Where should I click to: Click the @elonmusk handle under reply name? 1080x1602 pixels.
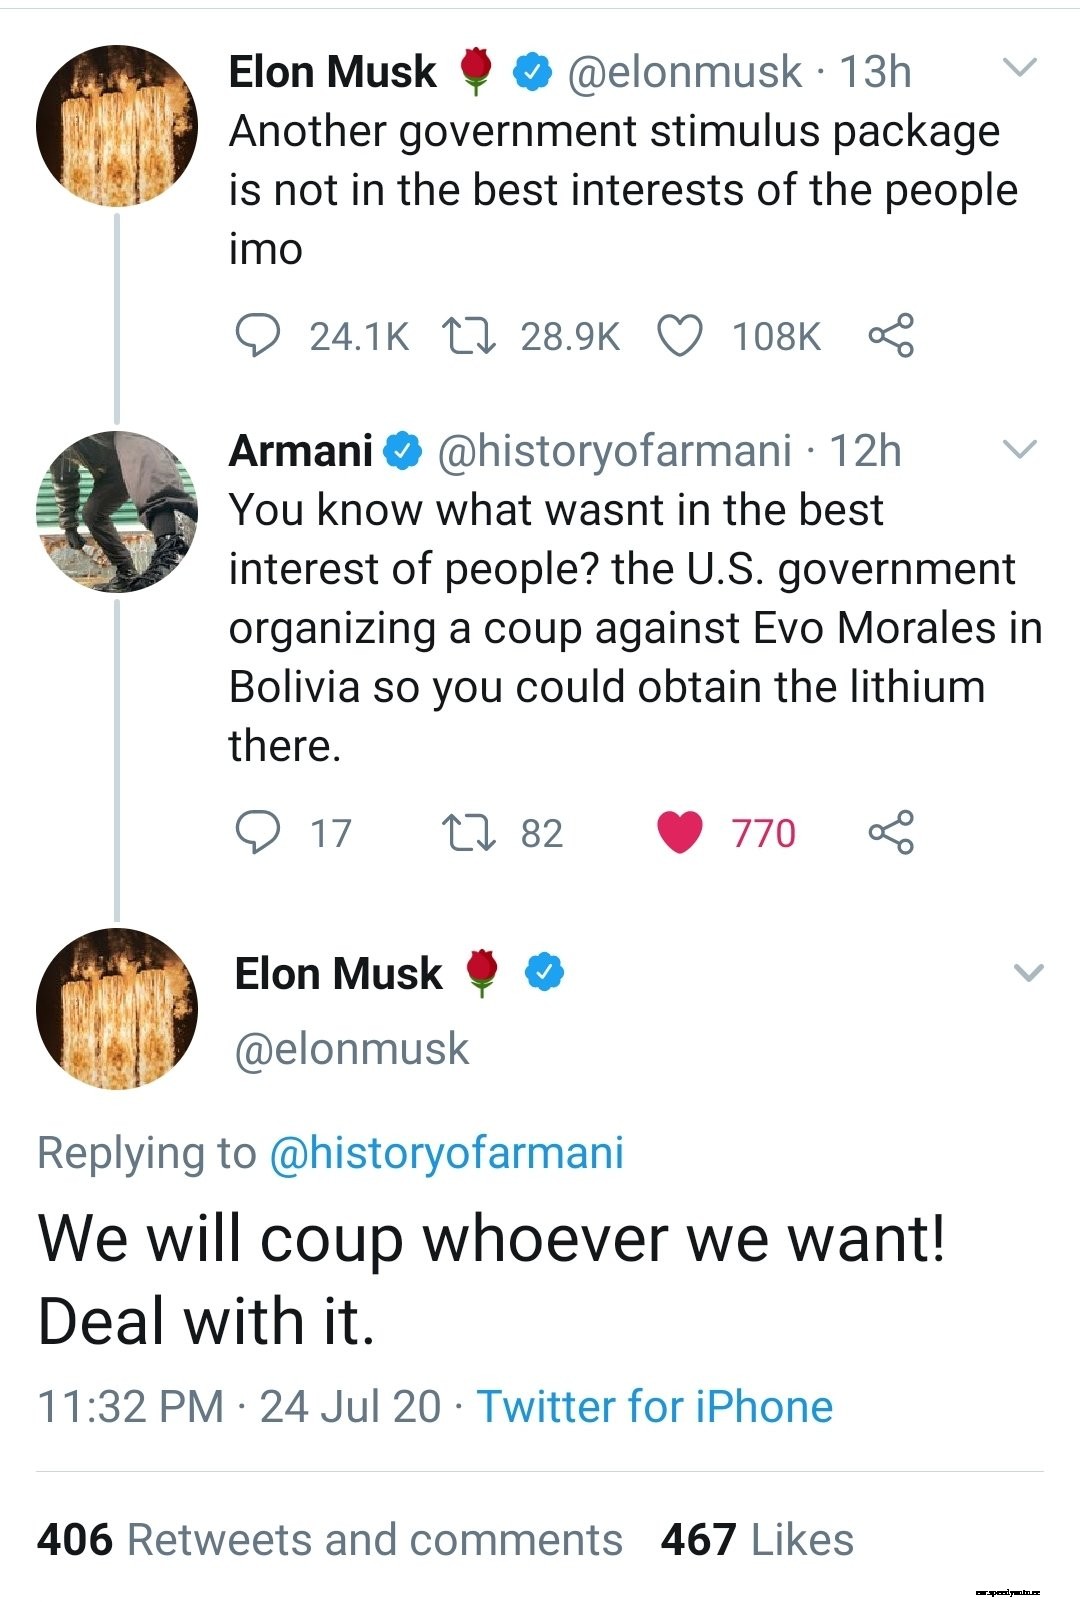coord(351,1049)
